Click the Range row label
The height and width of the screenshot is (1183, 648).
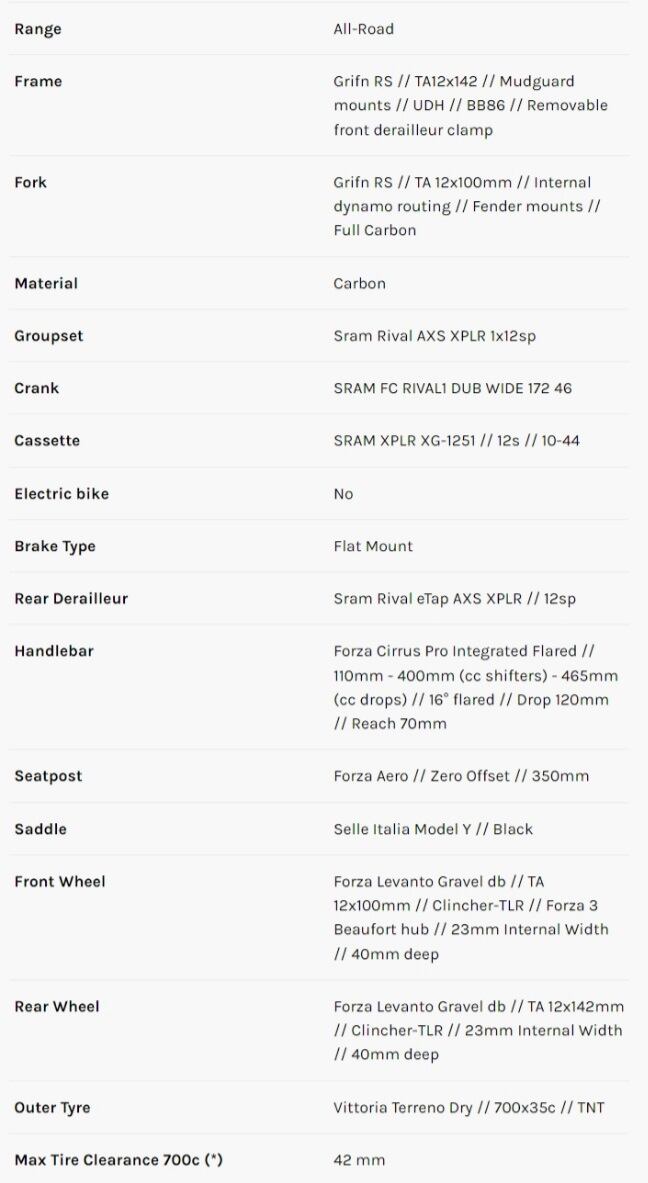(x=38, y=29)
